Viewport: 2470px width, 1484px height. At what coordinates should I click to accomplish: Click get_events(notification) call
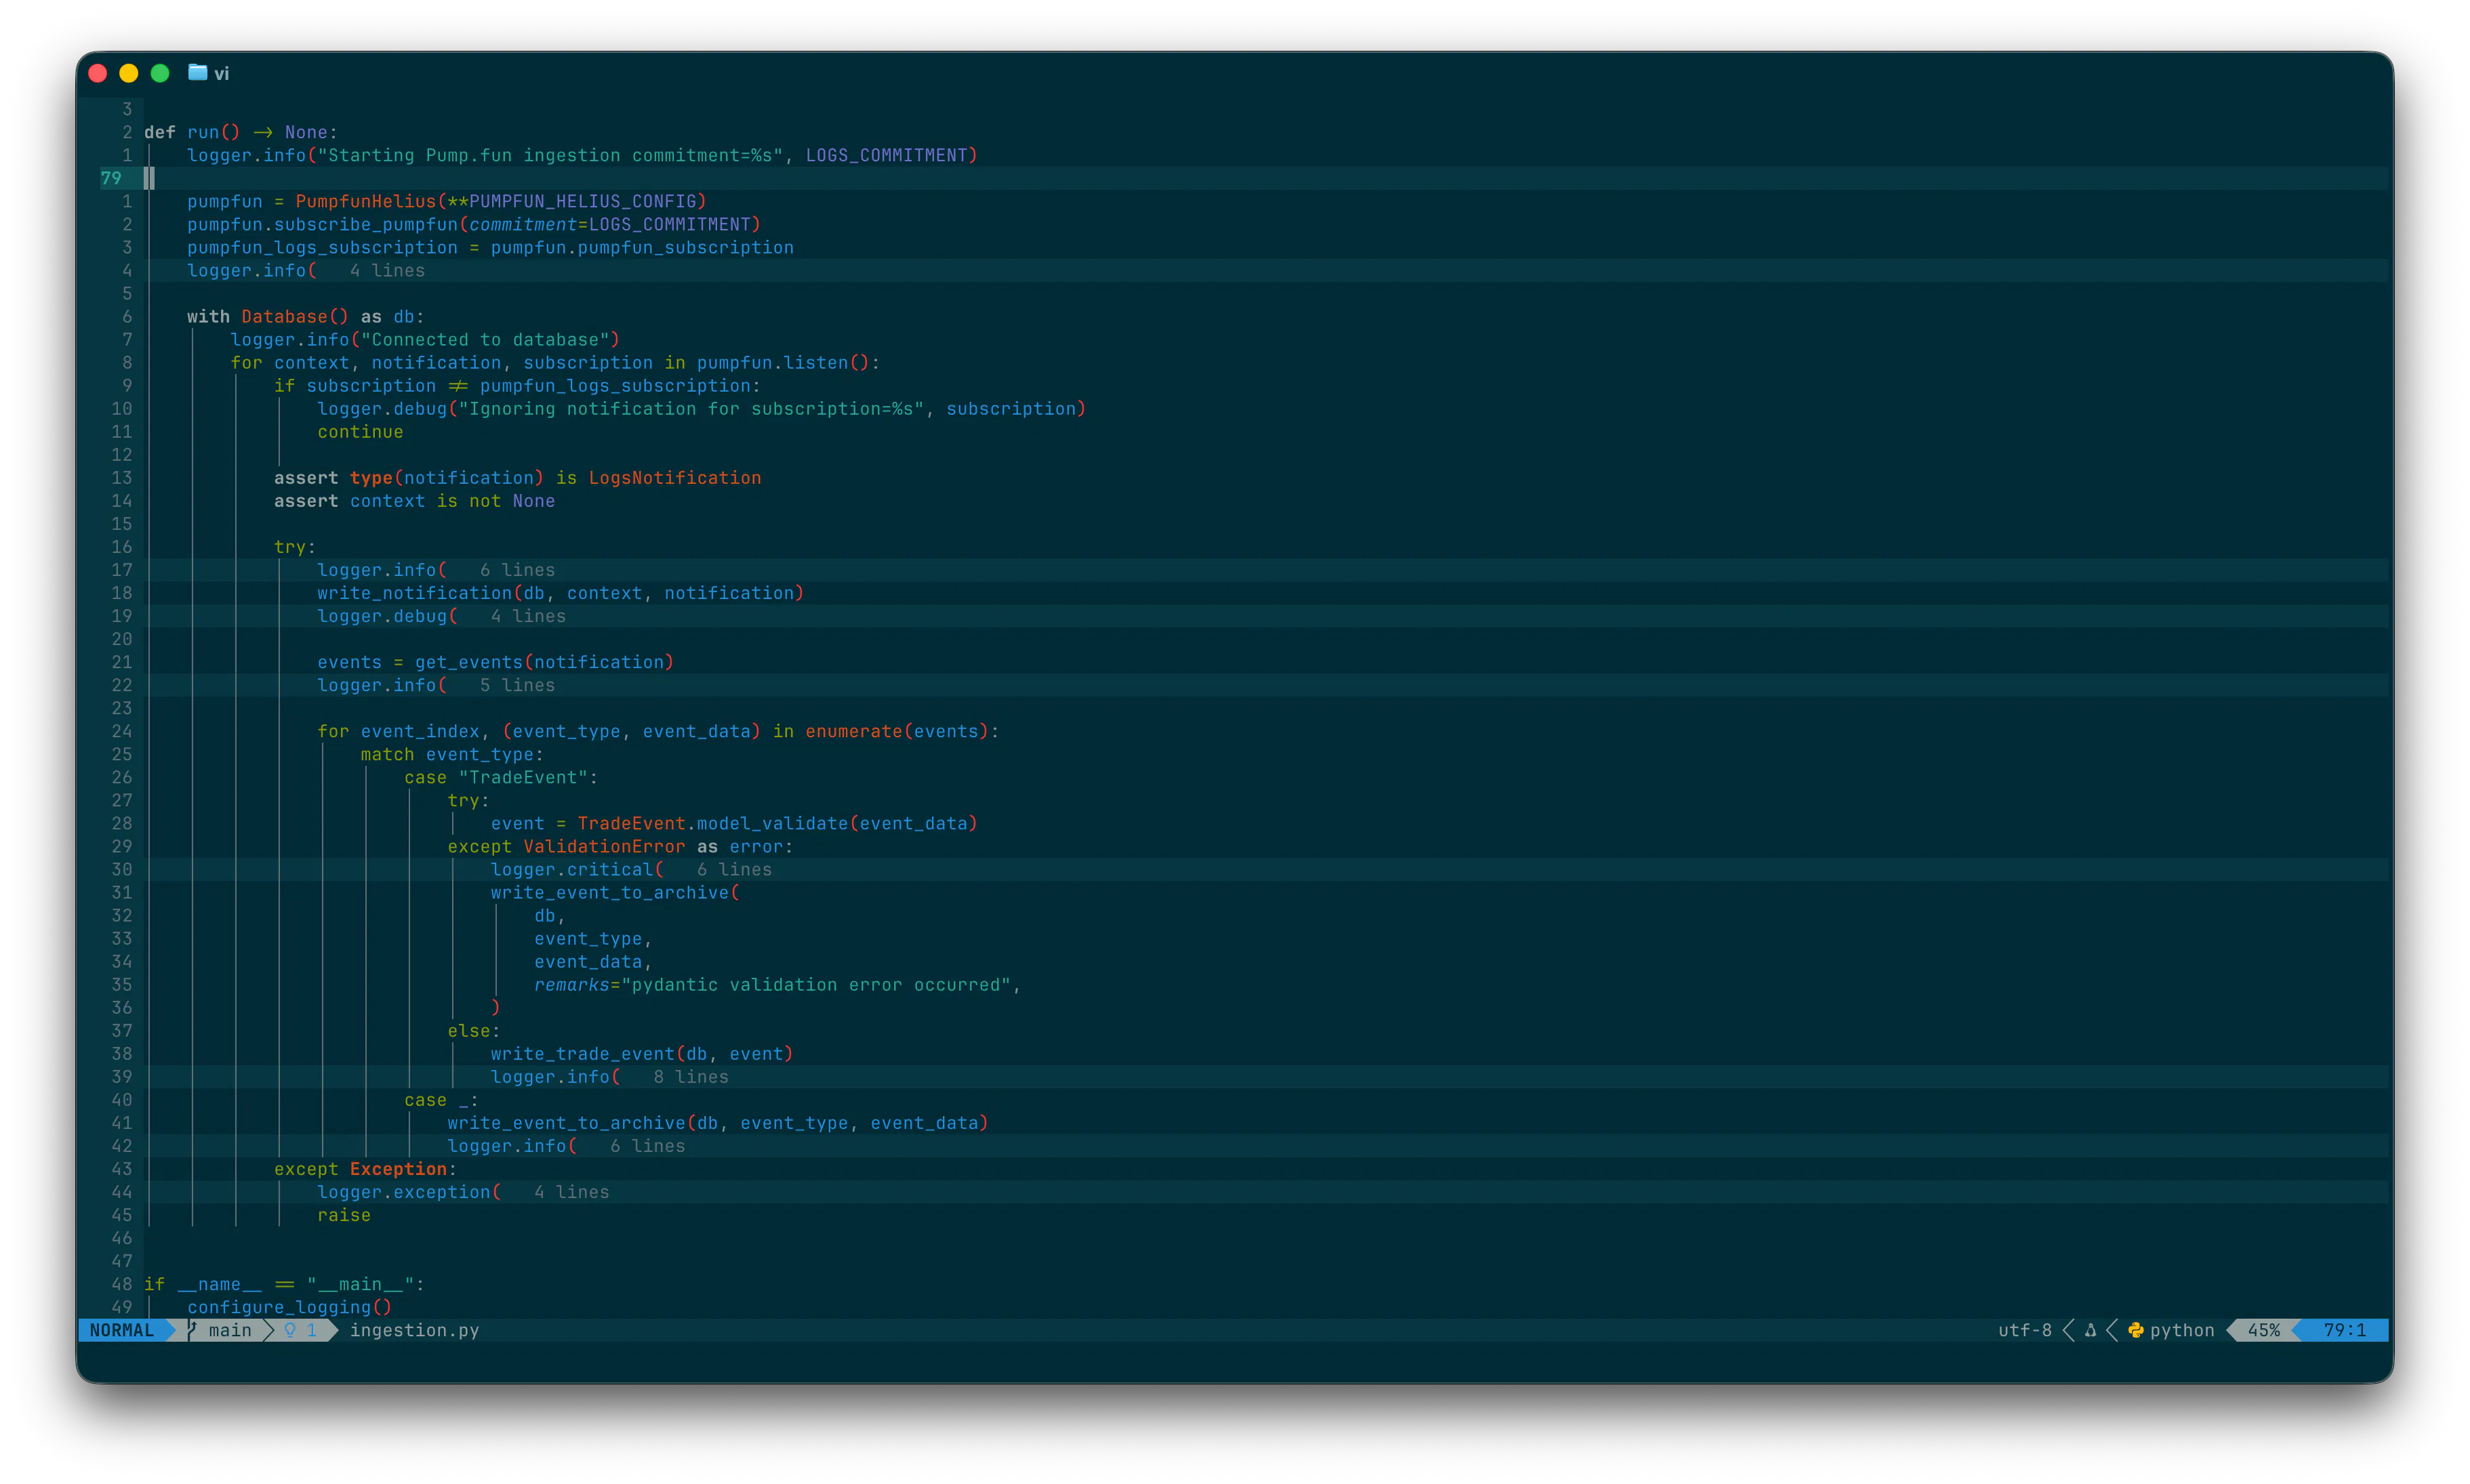coord(544,662)
